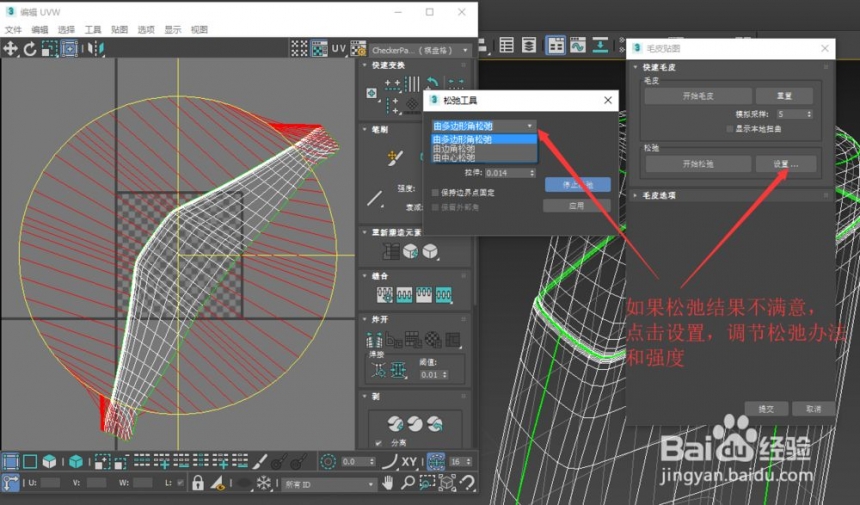Collapse the 快速变换 rollout
This screenshot has width=860, height=505.
pos(365,65)
